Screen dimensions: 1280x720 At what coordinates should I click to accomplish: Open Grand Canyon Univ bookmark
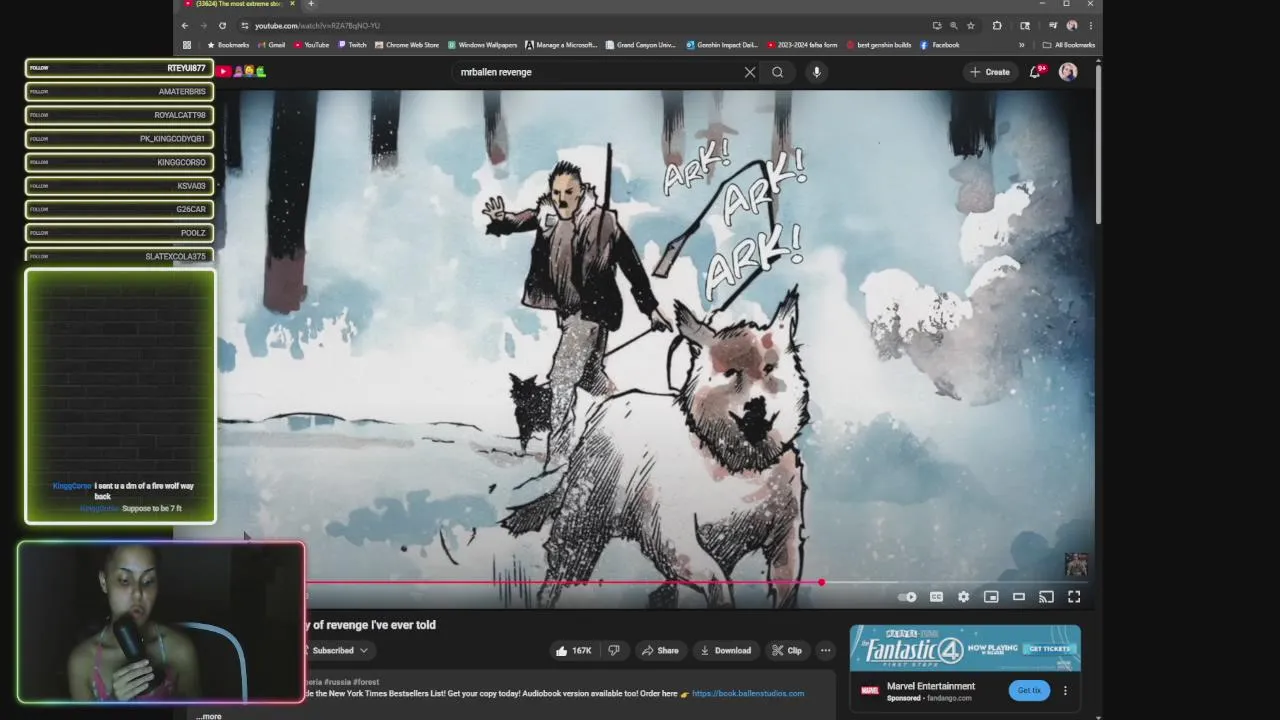(641, 45)
